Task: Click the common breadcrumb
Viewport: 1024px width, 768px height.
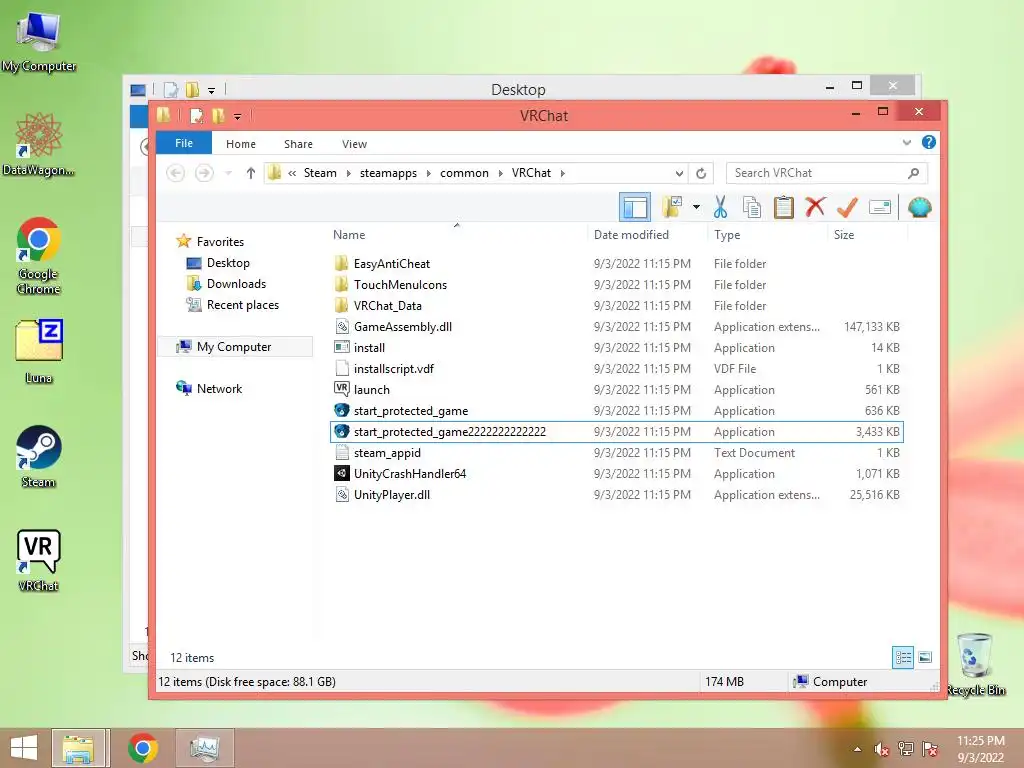Action: (x=464, y=173)
